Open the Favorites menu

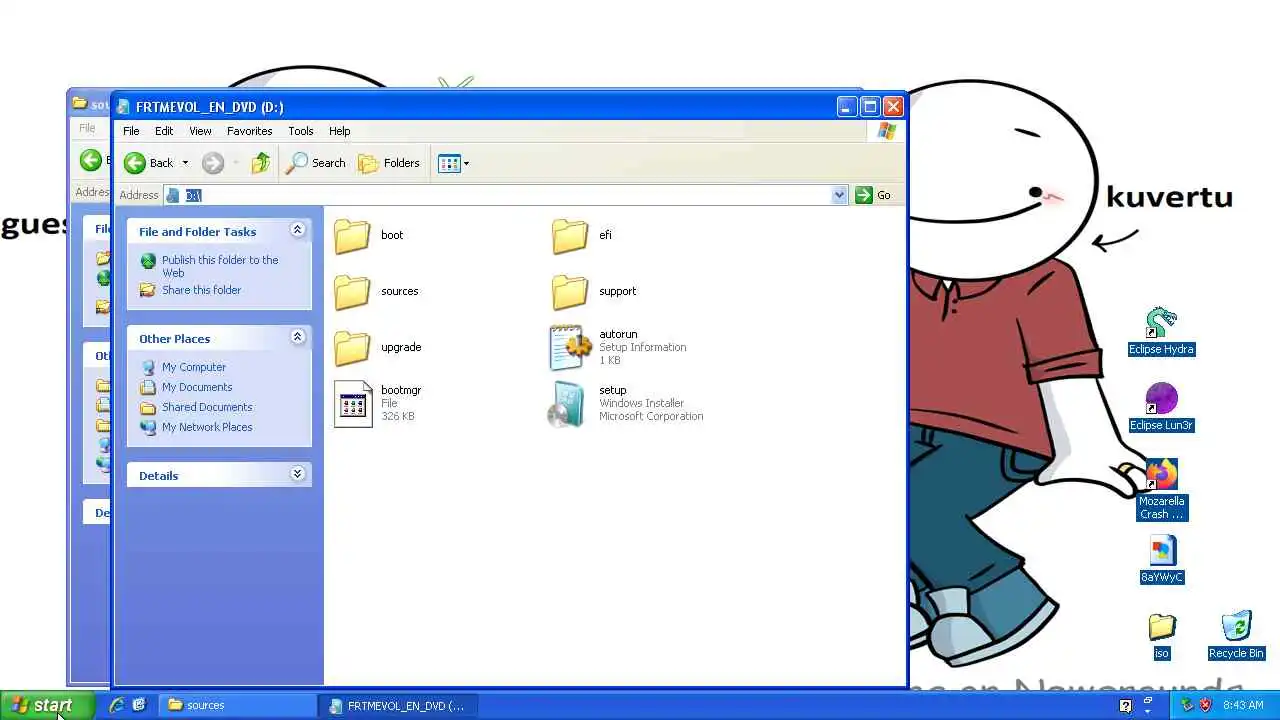pos(249,131)
